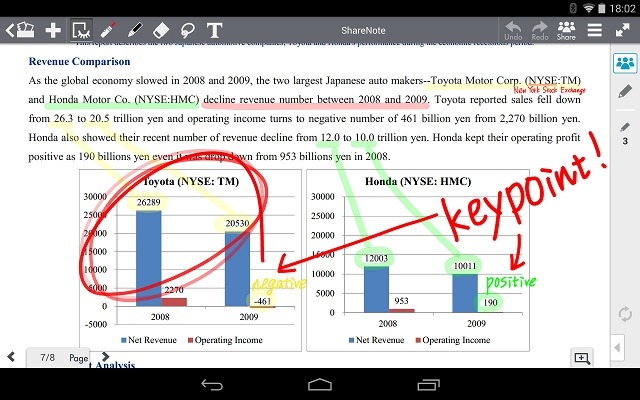
Task: Activate the selection hand tool
Action: (81, 30)
